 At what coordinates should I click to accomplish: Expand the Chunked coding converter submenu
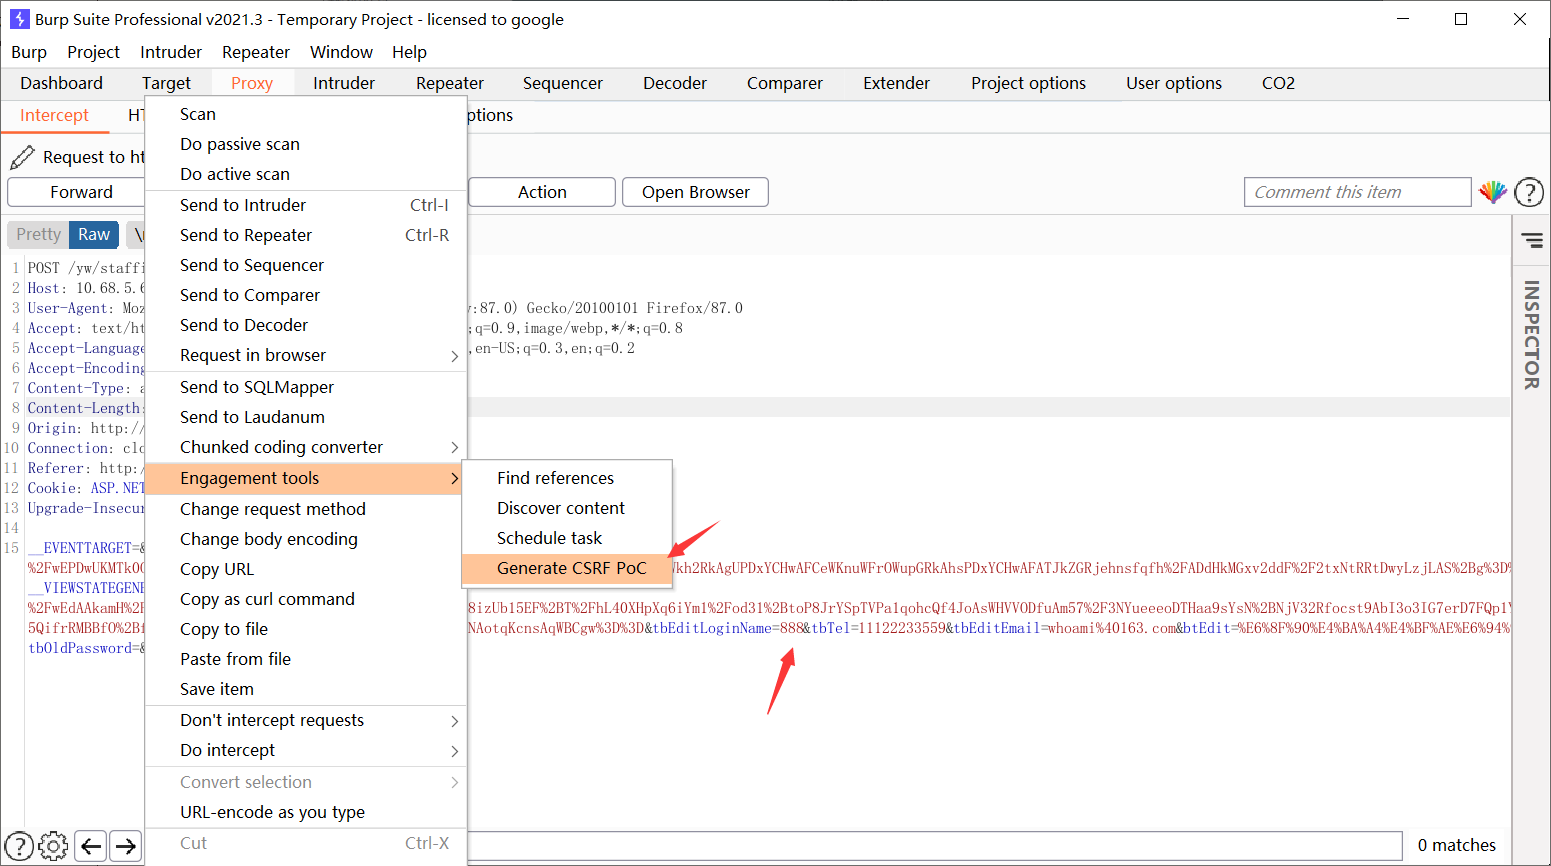455,447
